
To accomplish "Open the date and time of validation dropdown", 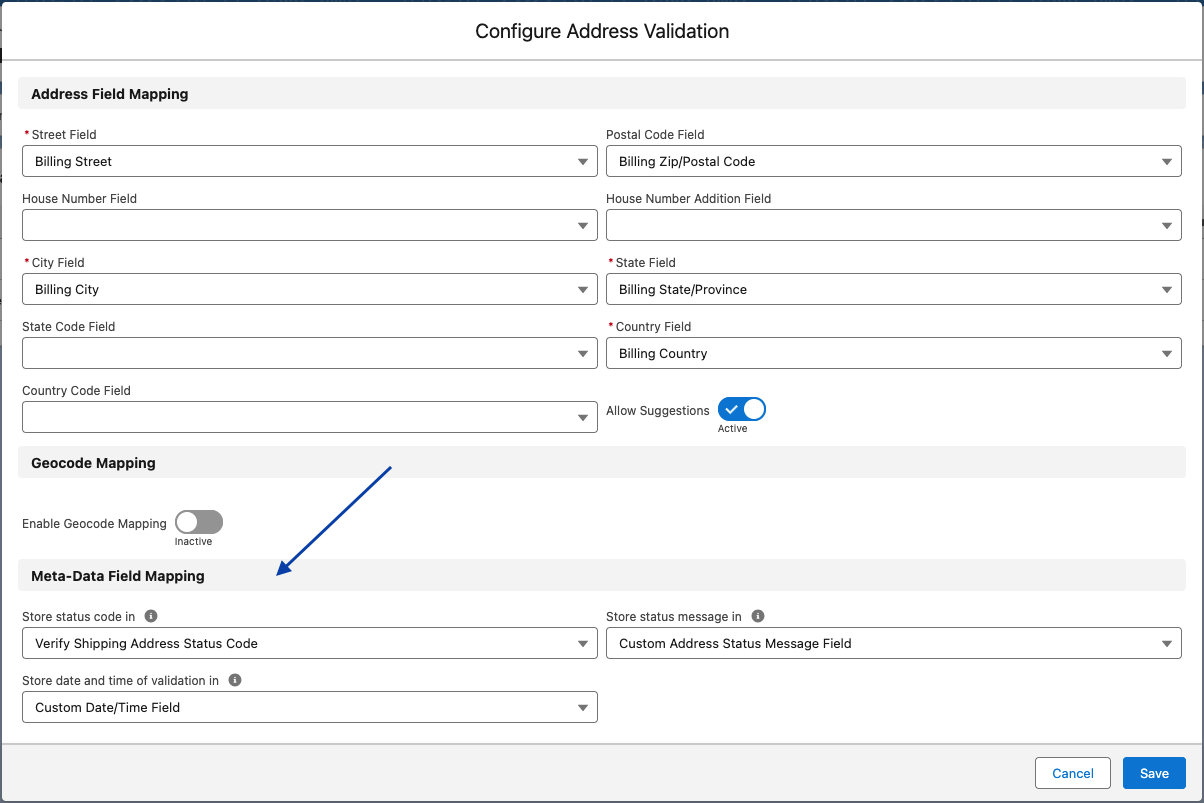I will (x=310, y=707).
